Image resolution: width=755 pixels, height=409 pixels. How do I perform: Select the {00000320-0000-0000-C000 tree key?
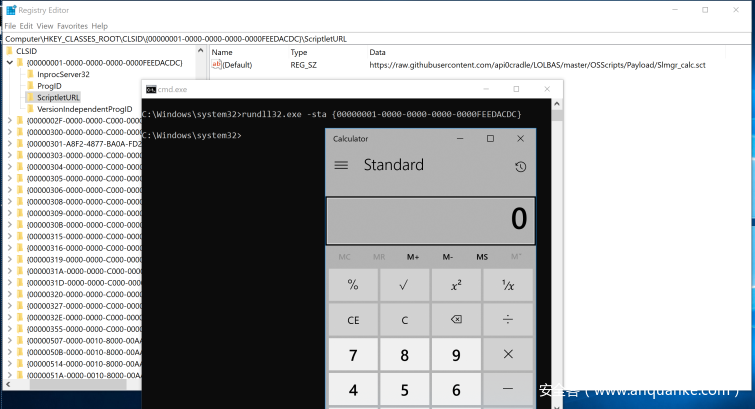click(x=84, y=294)
